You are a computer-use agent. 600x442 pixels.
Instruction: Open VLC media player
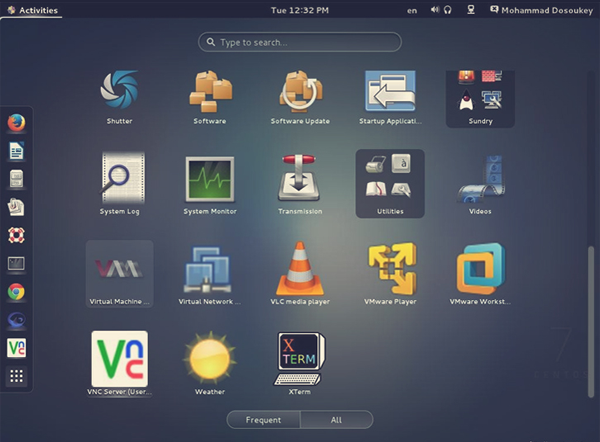[299, 268]
